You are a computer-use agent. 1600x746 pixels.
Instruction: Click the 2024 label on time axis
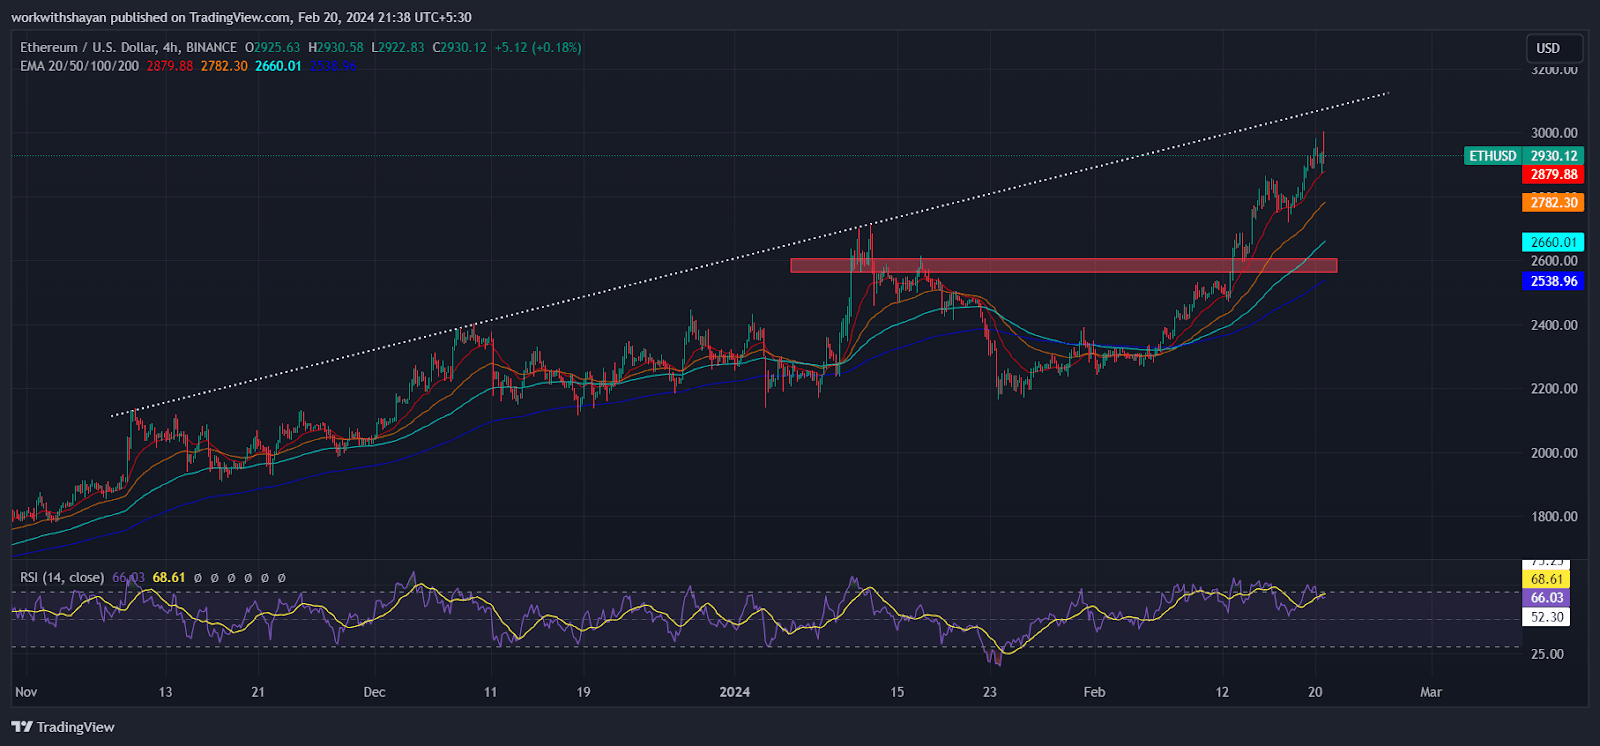tap(735, 692)
